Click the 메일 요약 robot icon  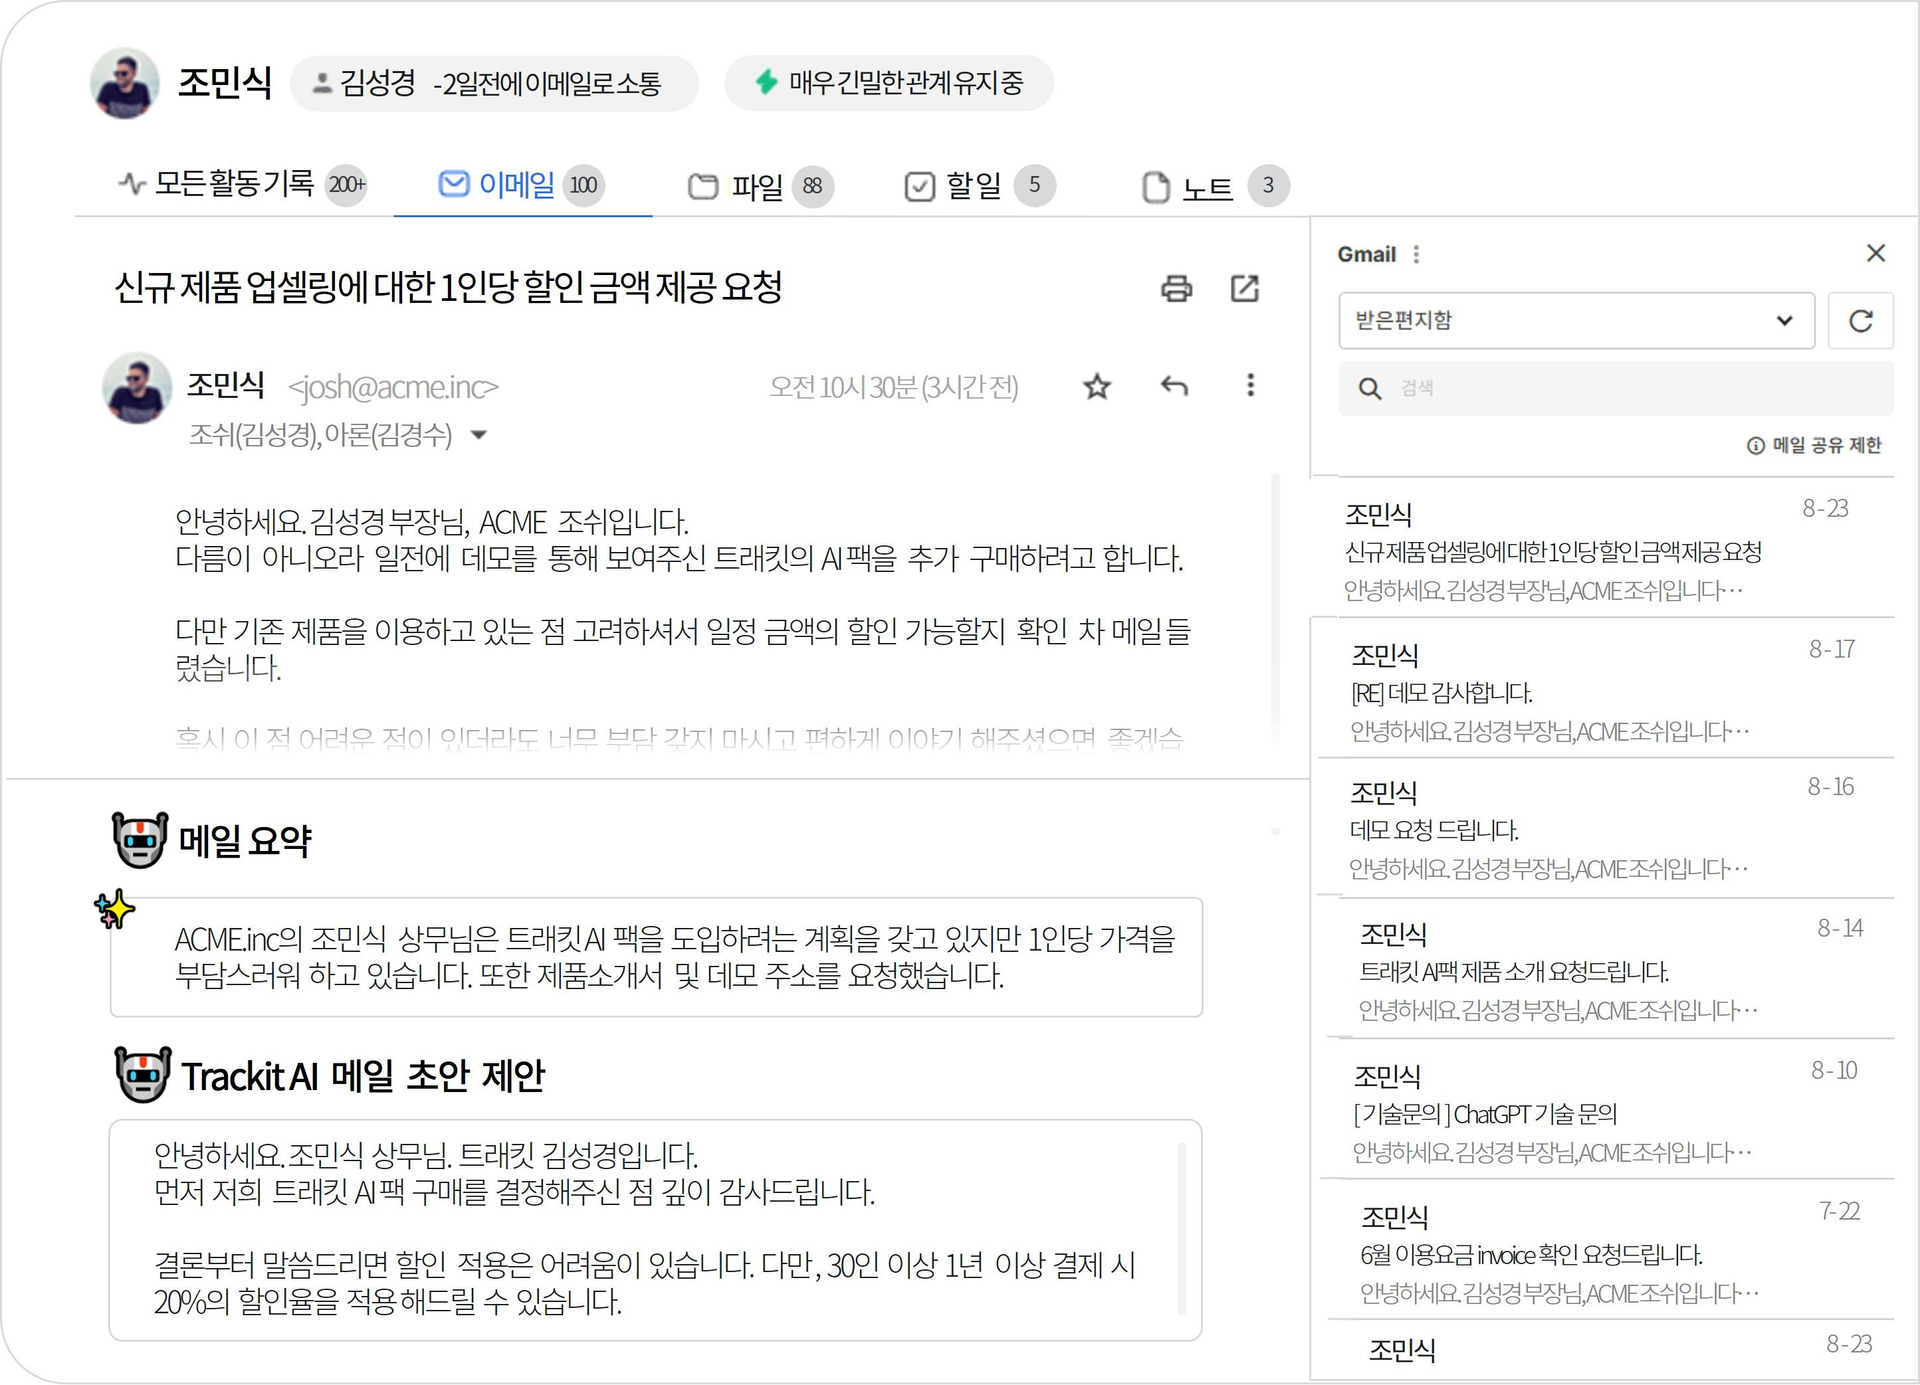tap(140, 840)
